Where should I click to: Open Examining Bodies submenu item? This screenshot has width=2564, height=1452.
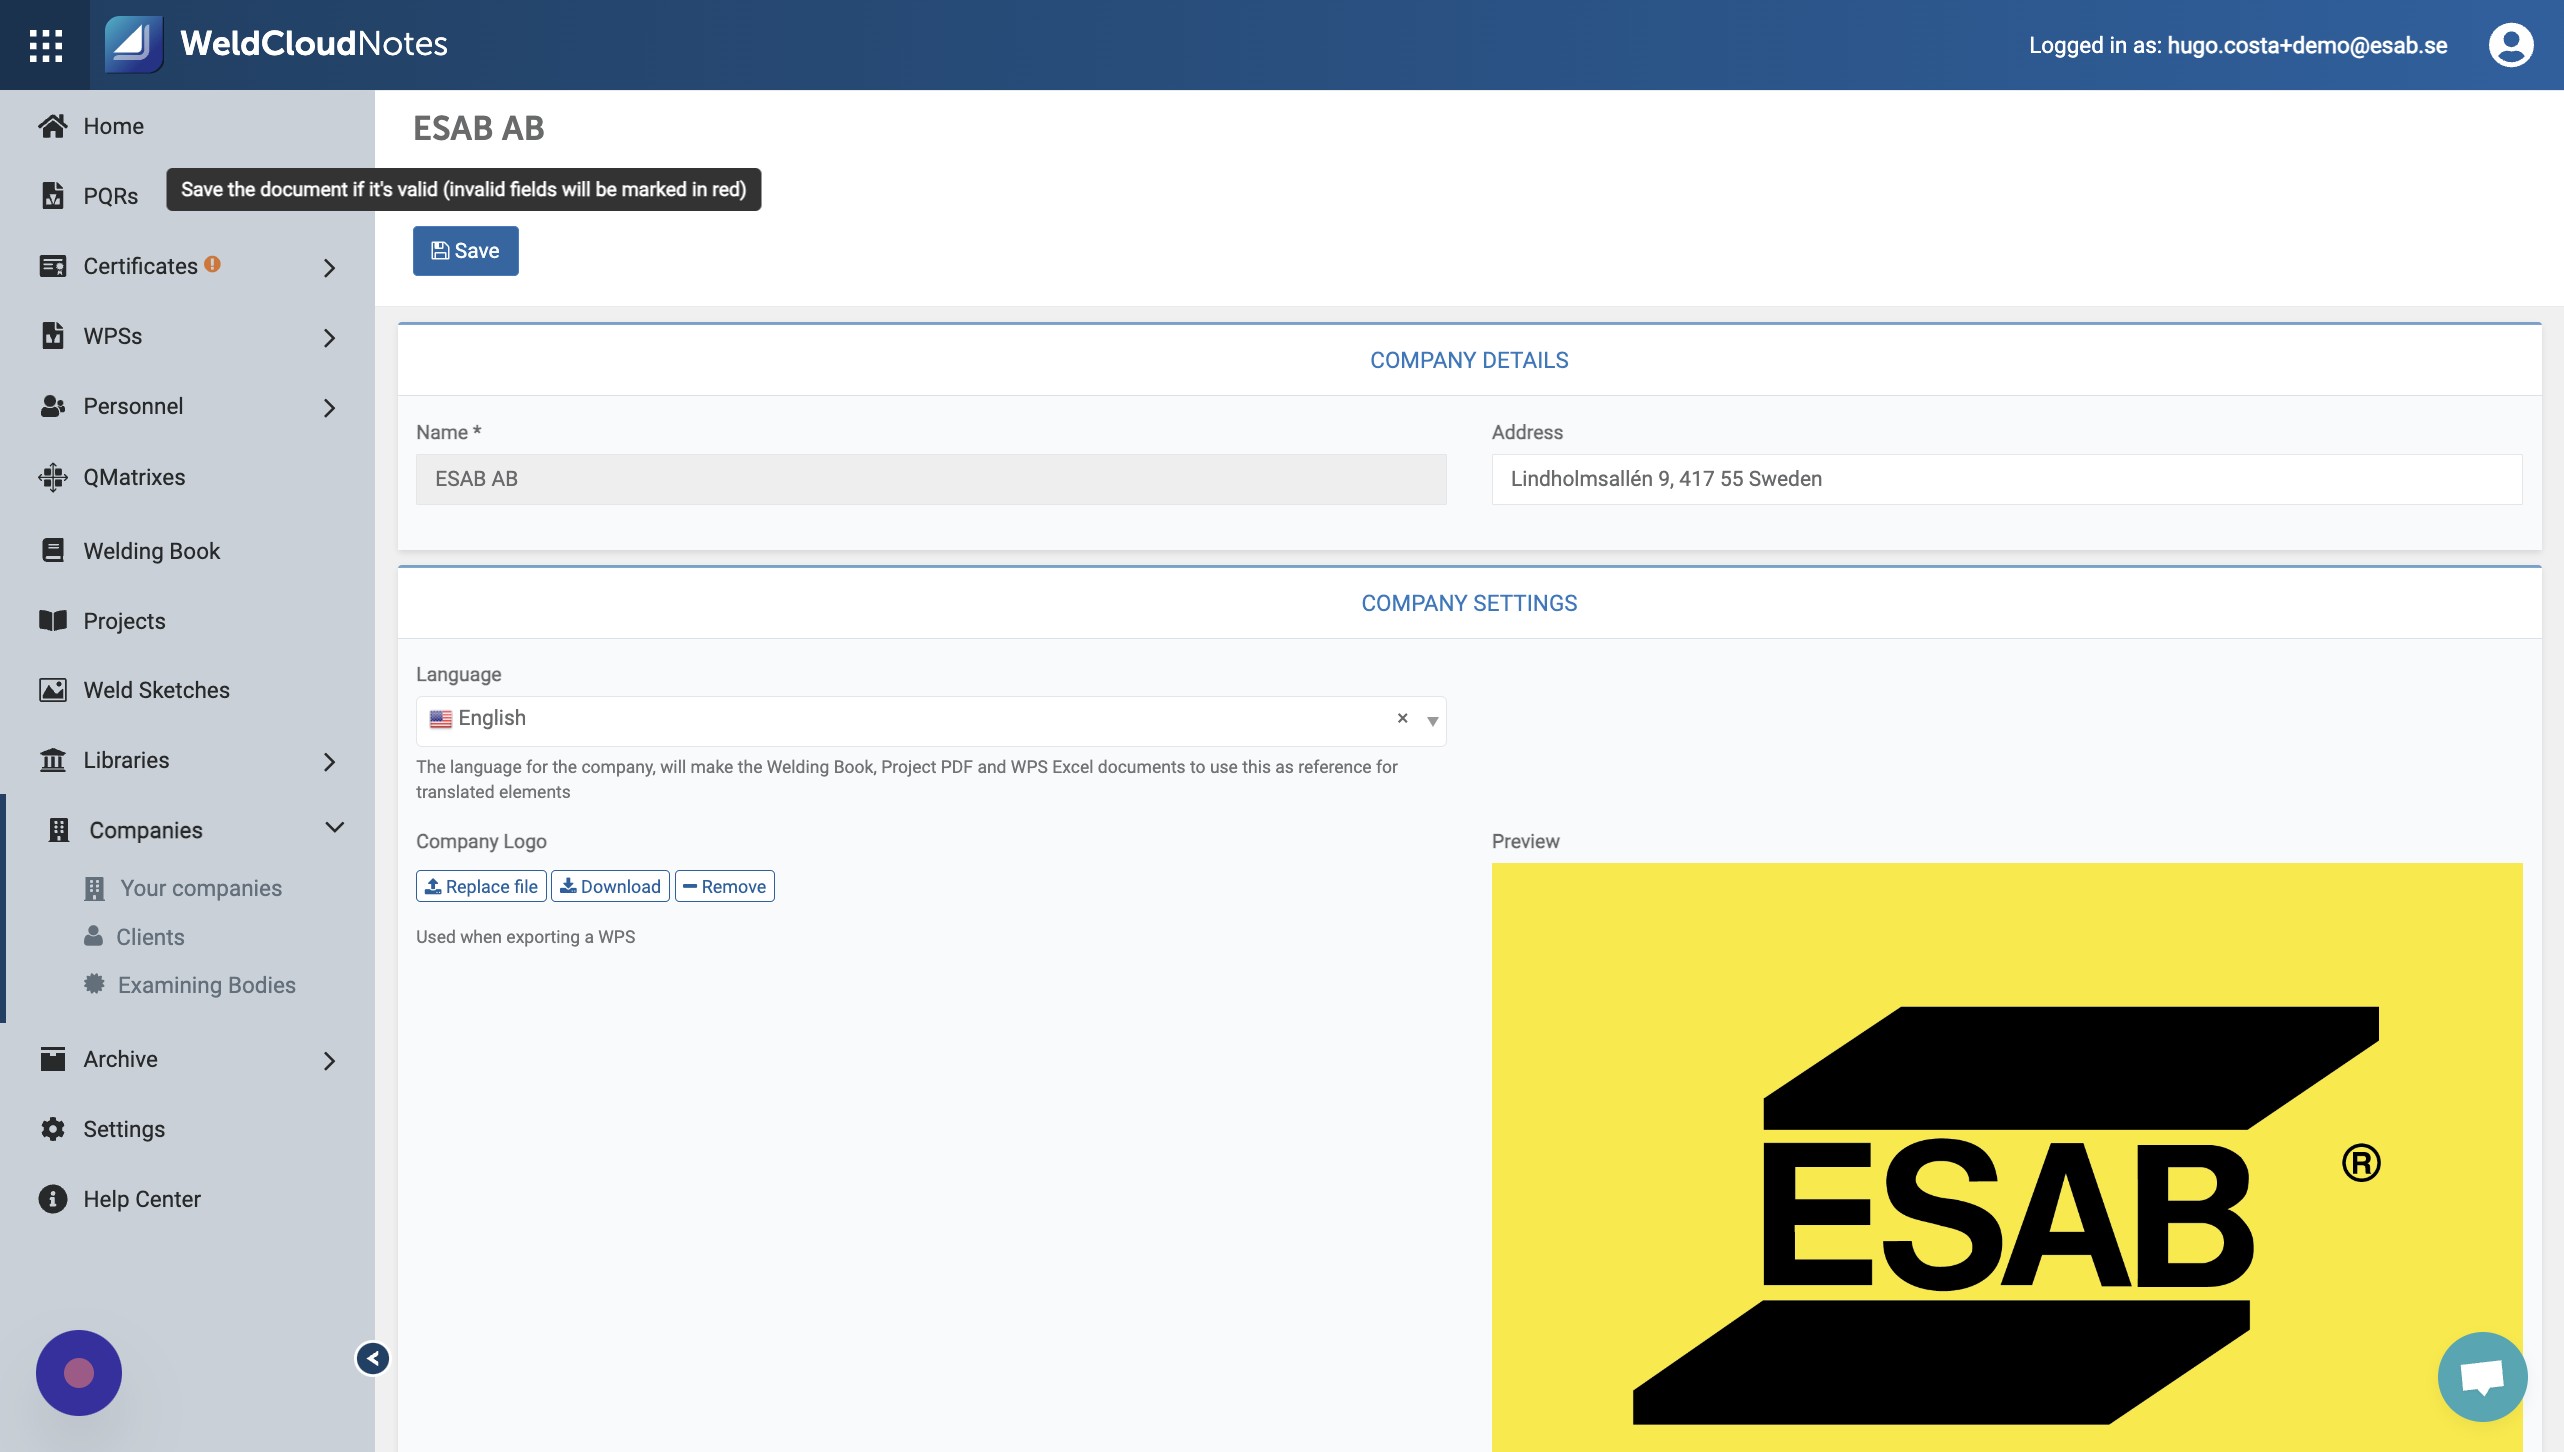[x=206, y=985]
